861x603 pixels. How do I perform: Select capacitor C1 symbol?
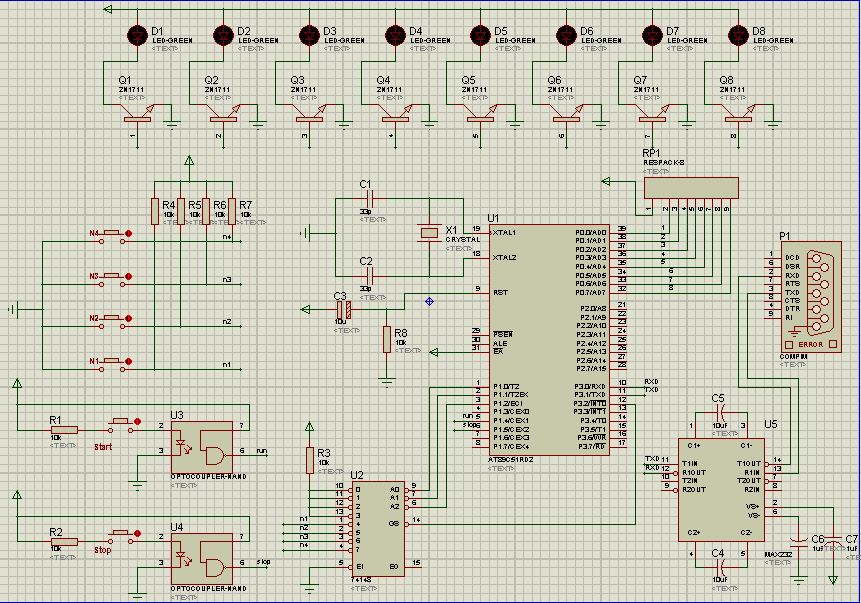370,199
